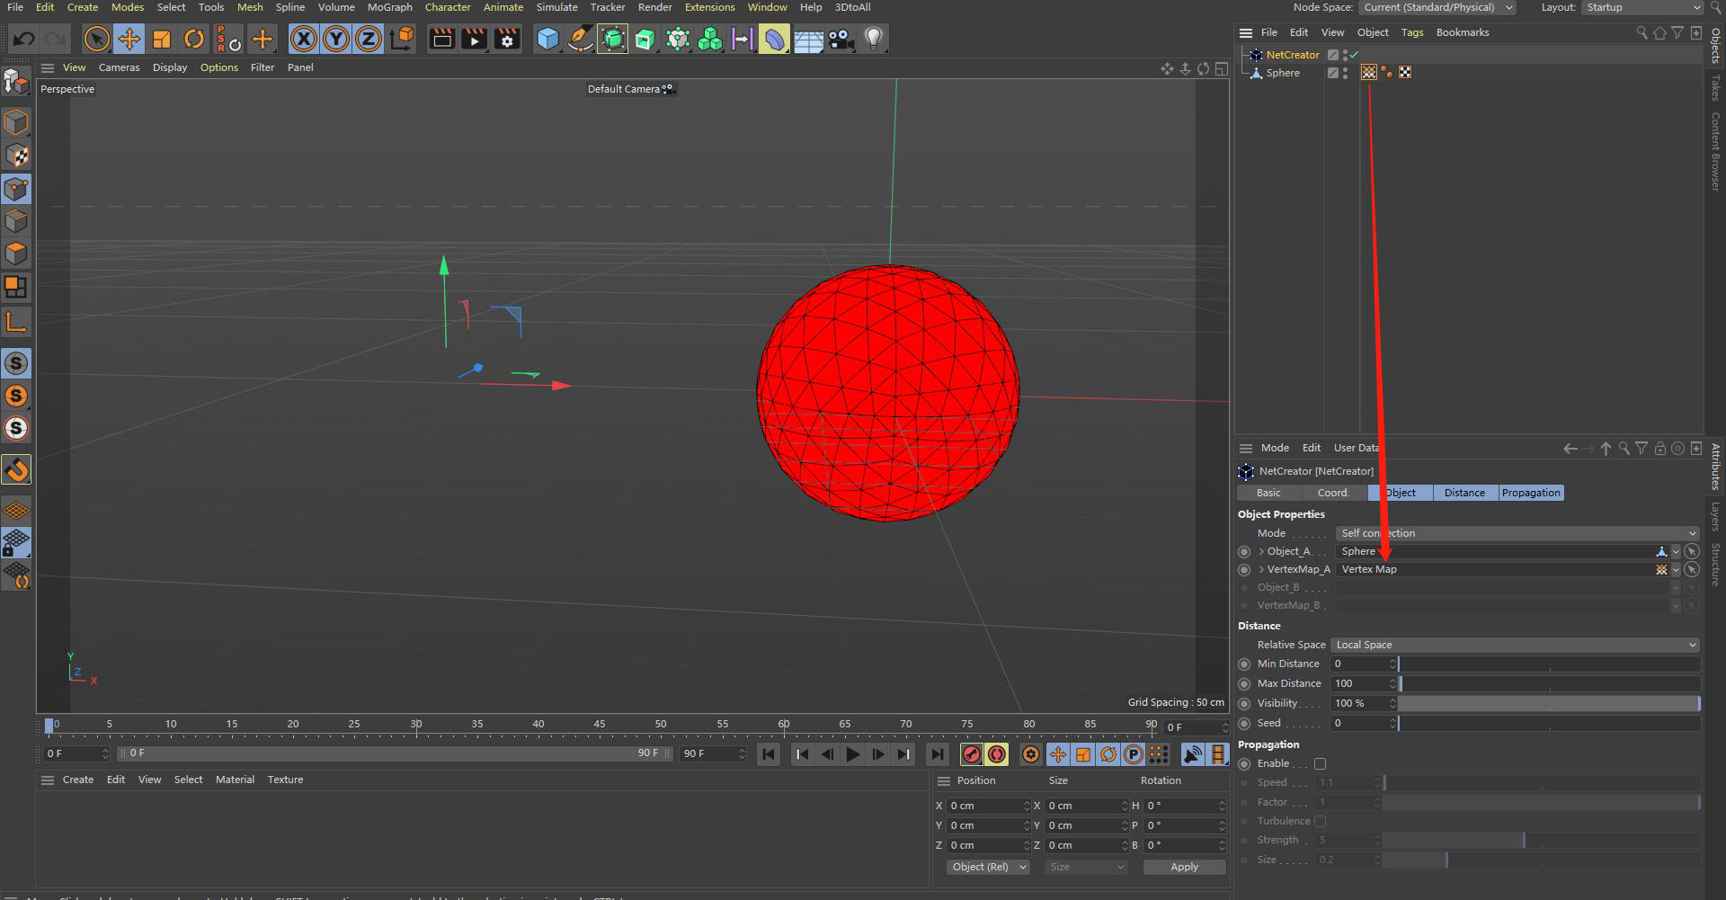Expand the VertexMap_A parameter
The width and height of the screenshot is (1726, 900).
tap(1261, 569)
